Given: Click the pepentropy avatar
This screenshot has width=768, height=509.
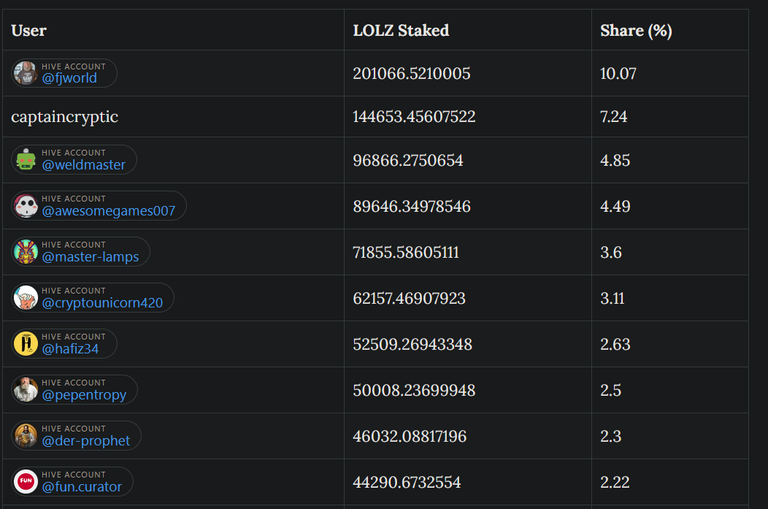Looking at the screenshot, I should [25, 389].
